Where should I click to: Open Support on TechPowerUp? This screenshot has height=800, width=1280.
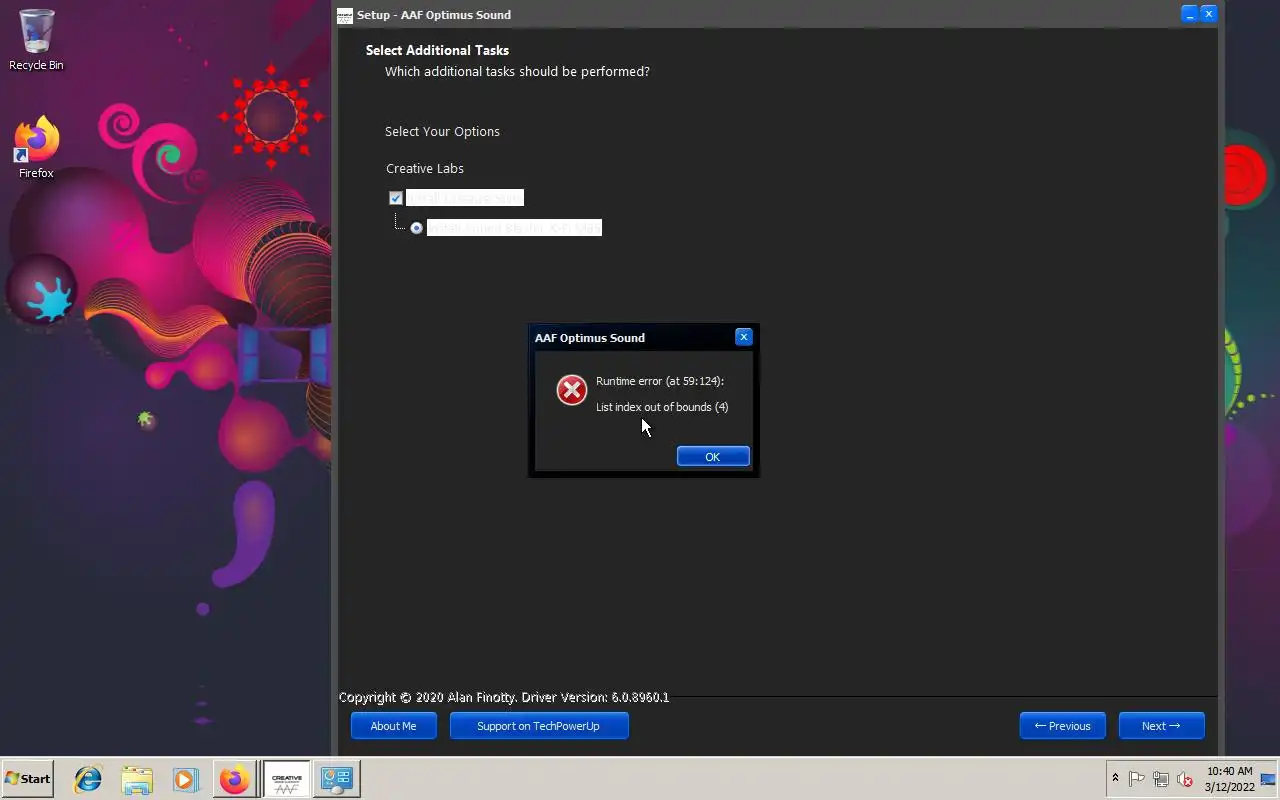tap(539, 726)
